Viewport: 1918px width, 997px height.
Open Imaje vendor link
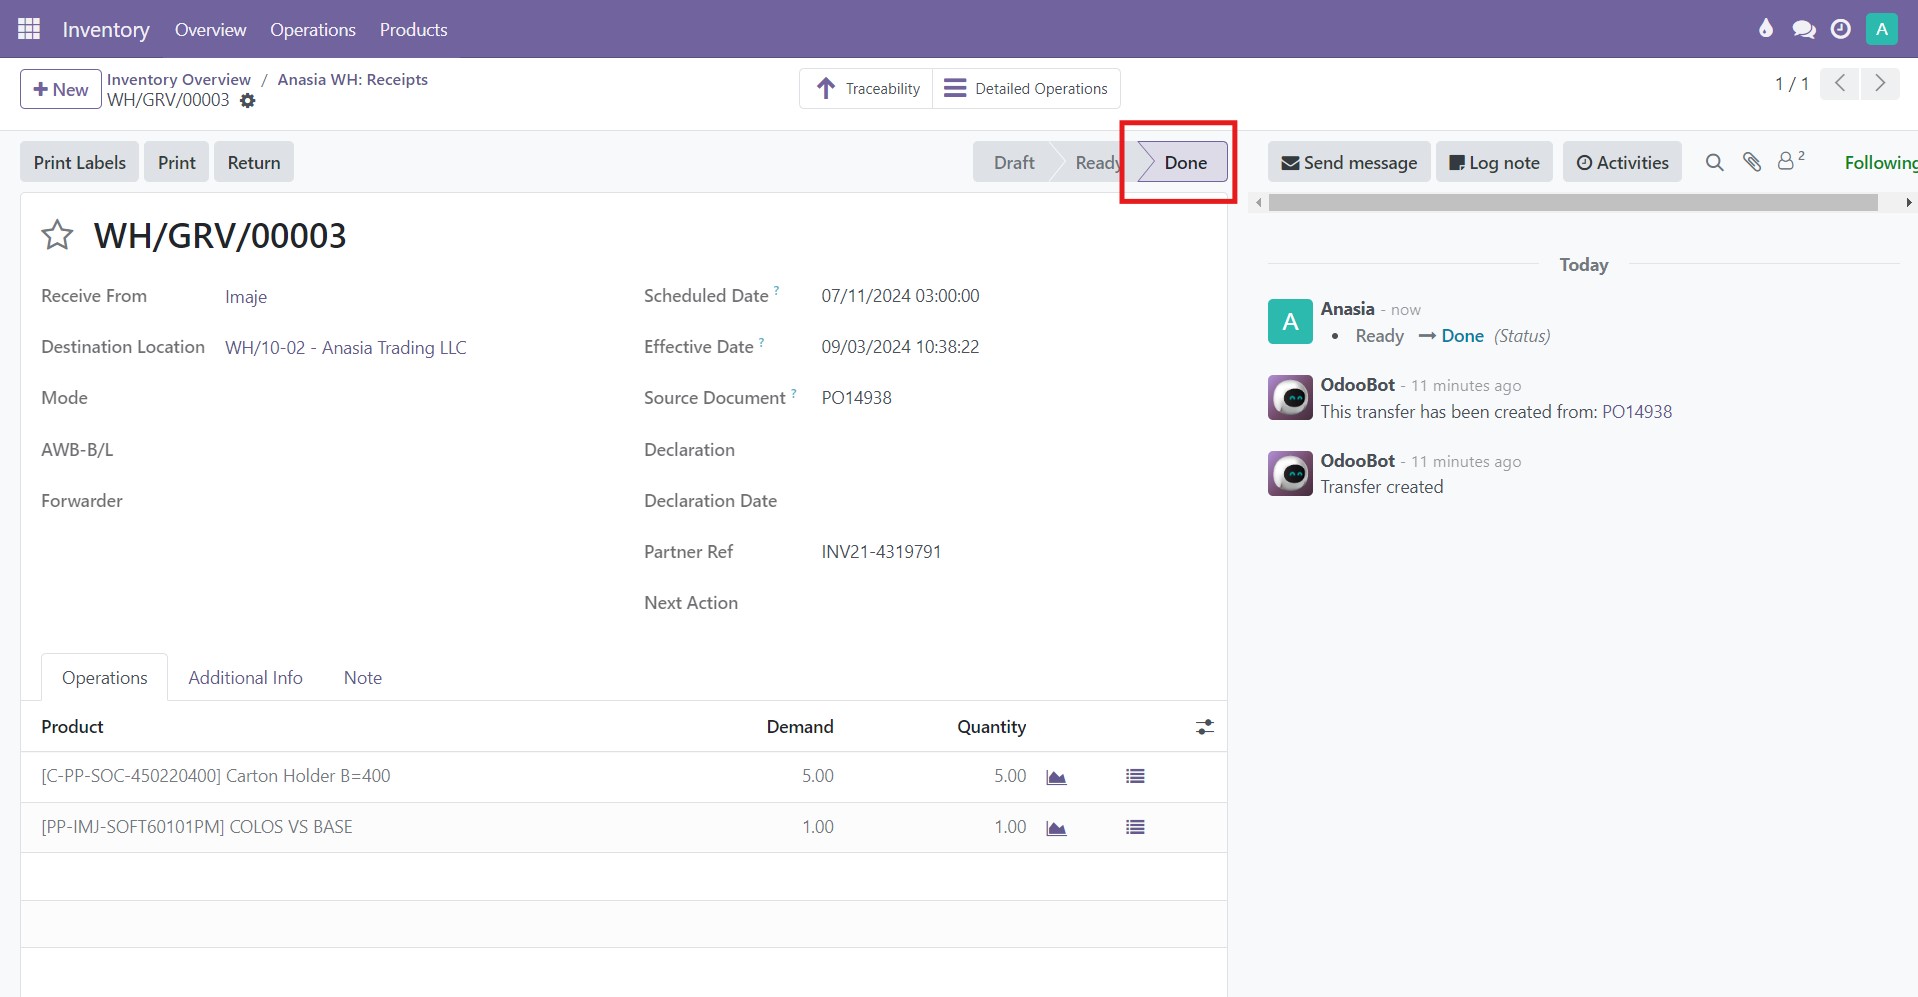(x=246, y=297)
